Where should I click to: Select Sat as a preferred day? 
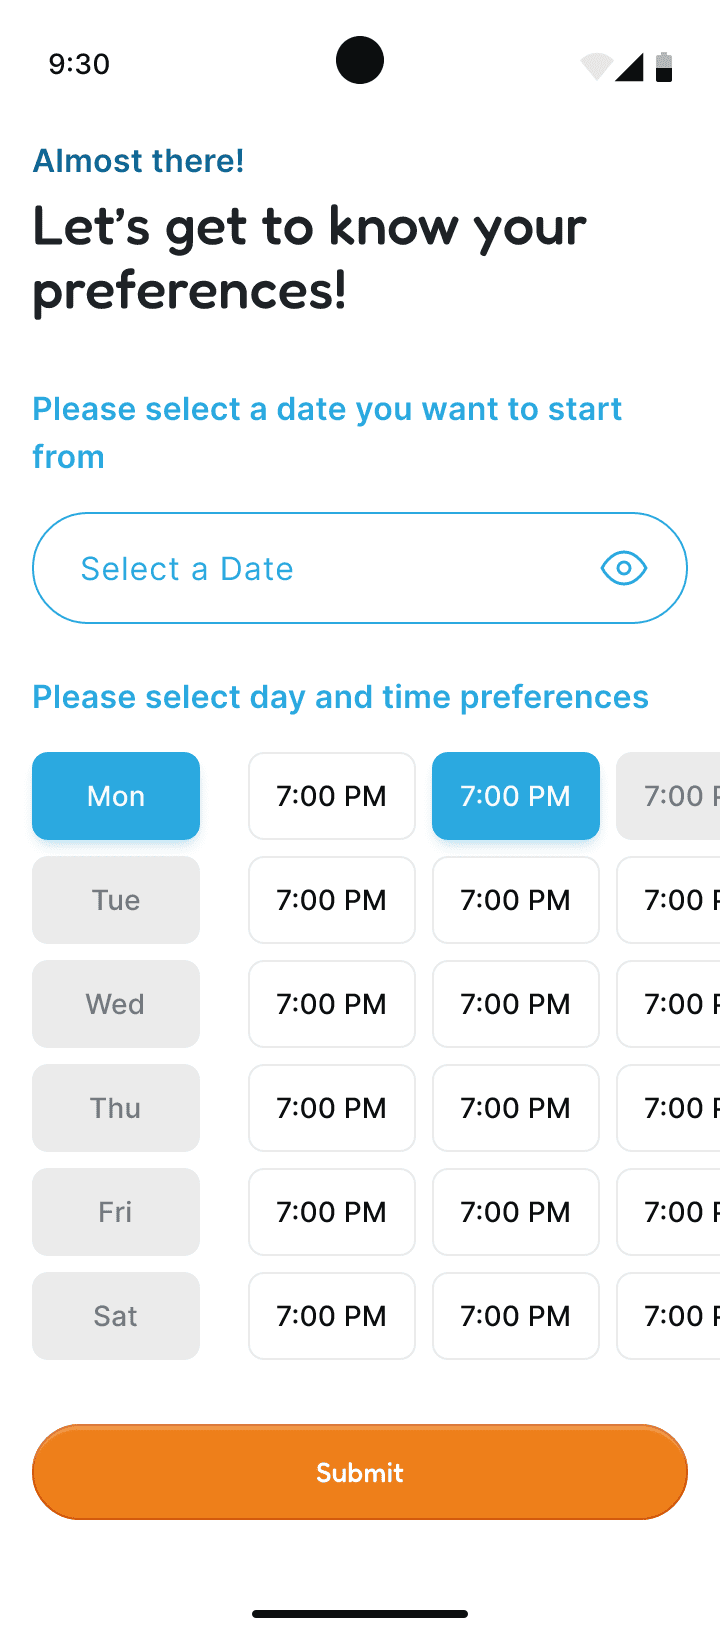[116, 1316]
